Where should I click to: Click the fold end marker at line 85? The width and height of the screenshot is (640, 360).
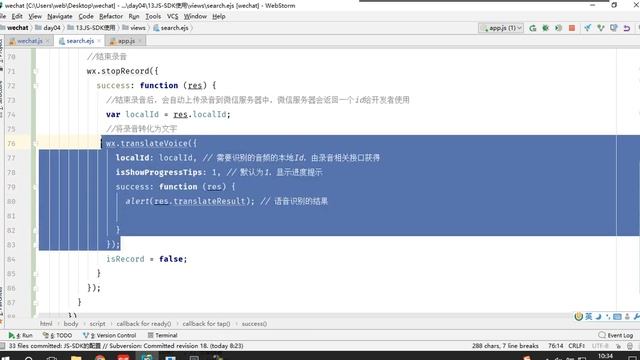[36, 274]
